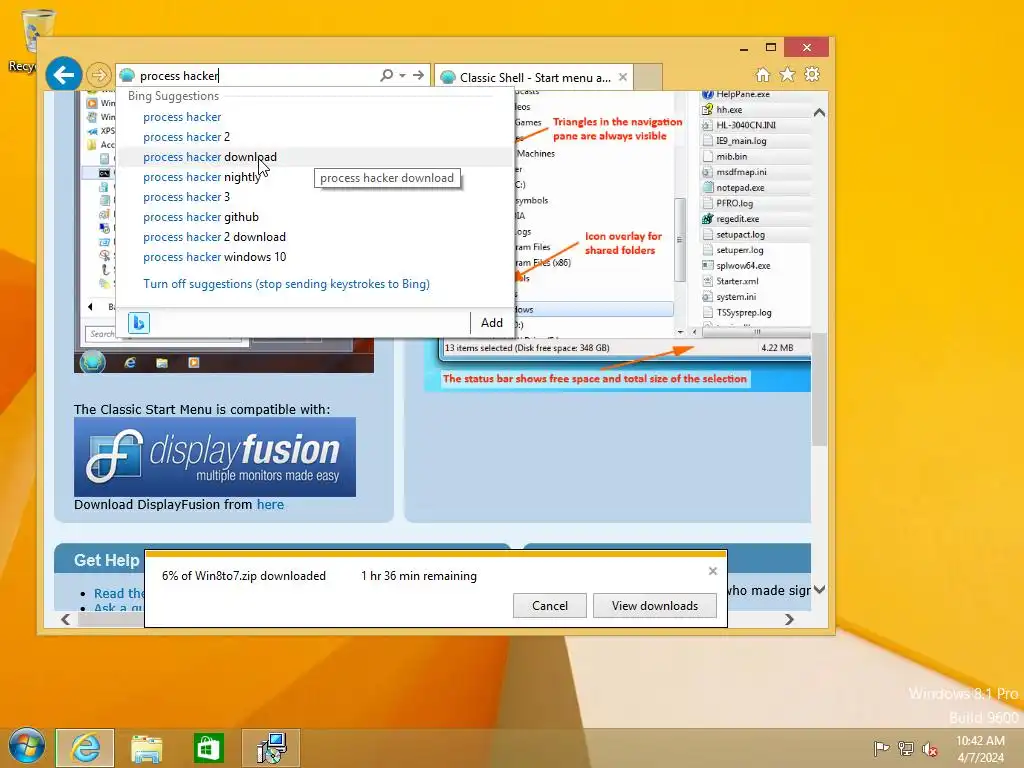1024x768 pixels.
Task: Choose 'process hacker download' suggestion
Action: (x=210, y=157)
